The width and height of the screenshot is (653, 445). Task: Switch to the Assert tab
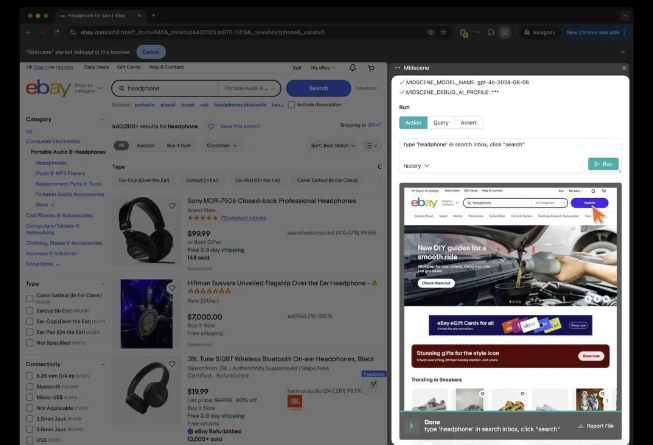point(469,122)
